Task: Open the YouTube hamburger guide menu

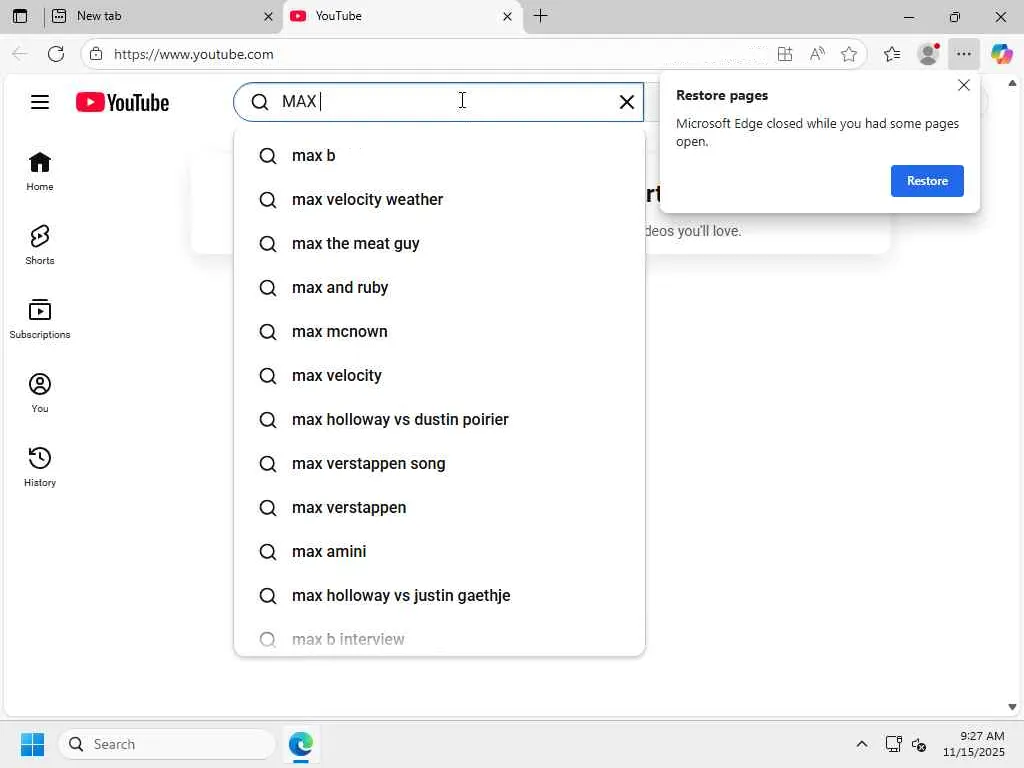Action: (x=40, y=102)
